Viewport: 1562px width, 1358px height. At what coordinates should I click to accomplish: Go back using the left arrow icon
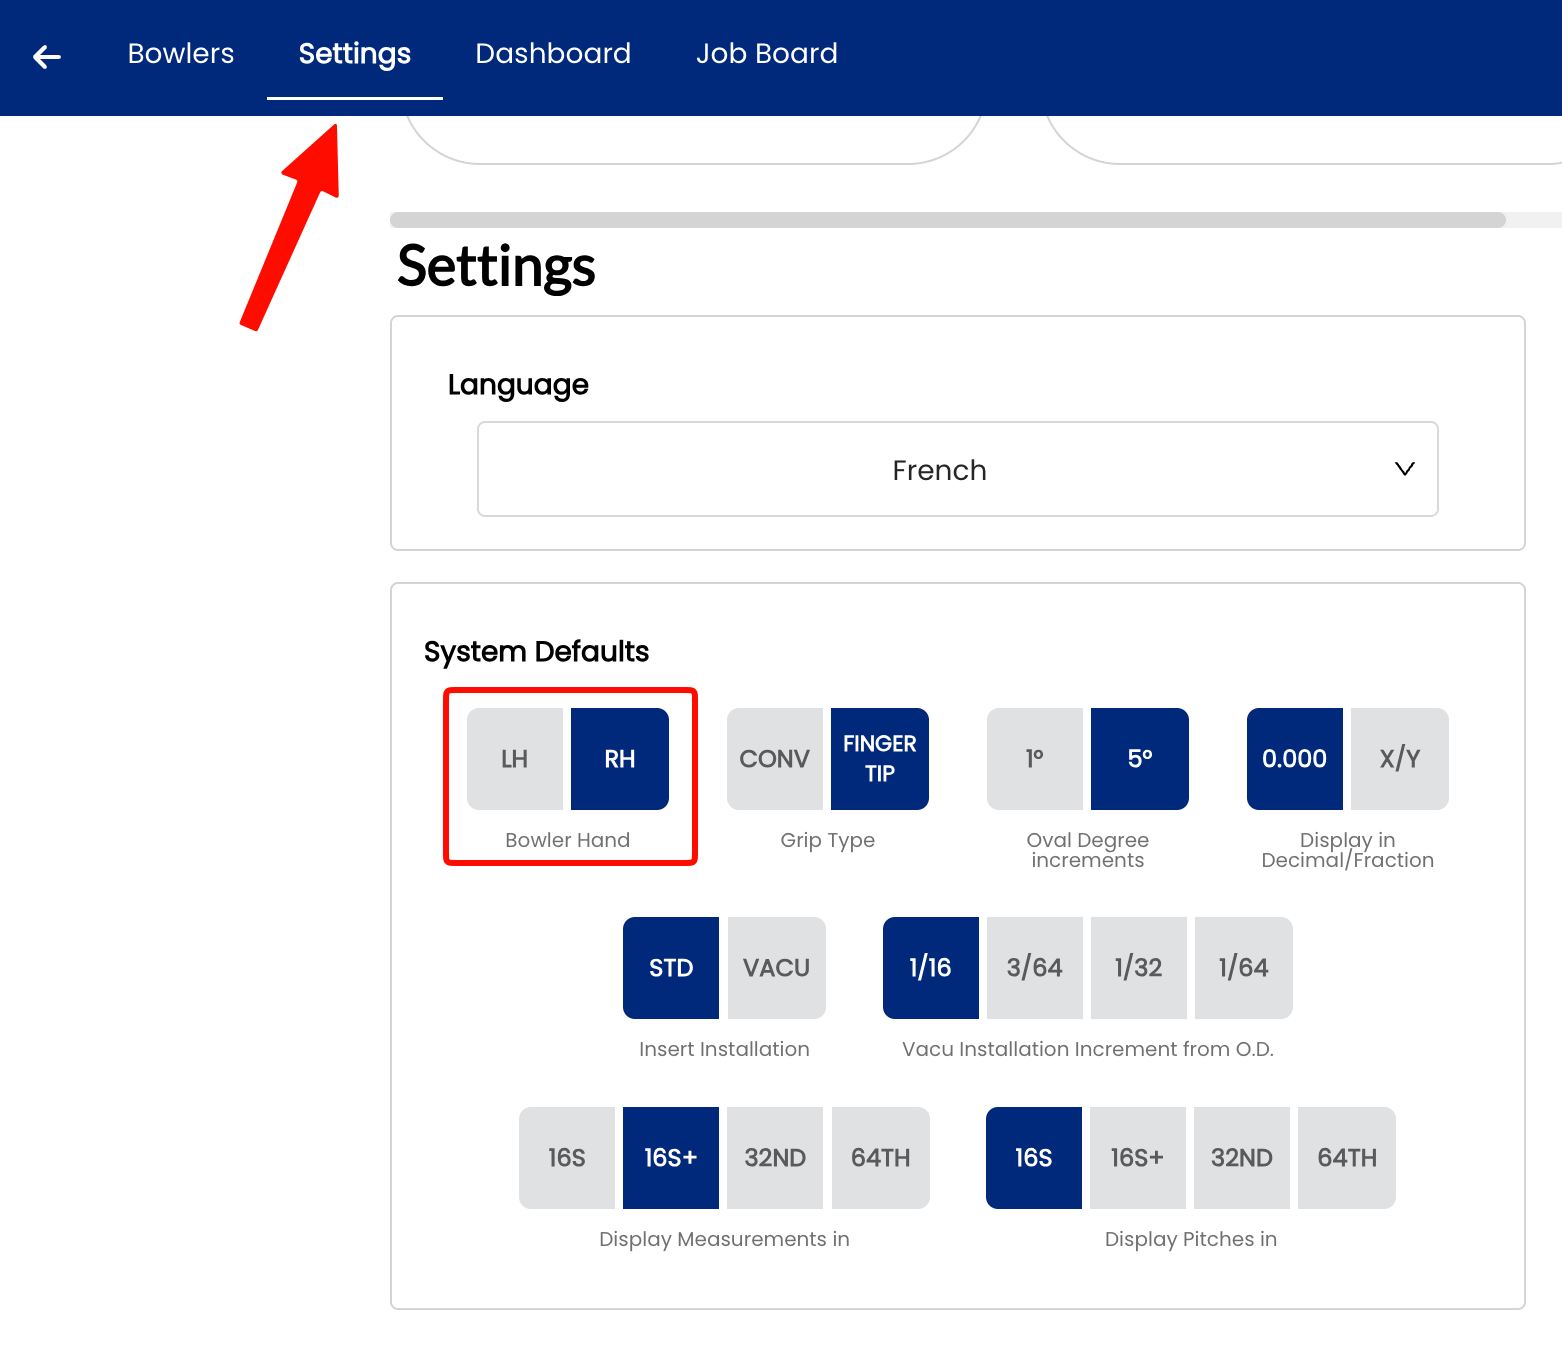47,57
